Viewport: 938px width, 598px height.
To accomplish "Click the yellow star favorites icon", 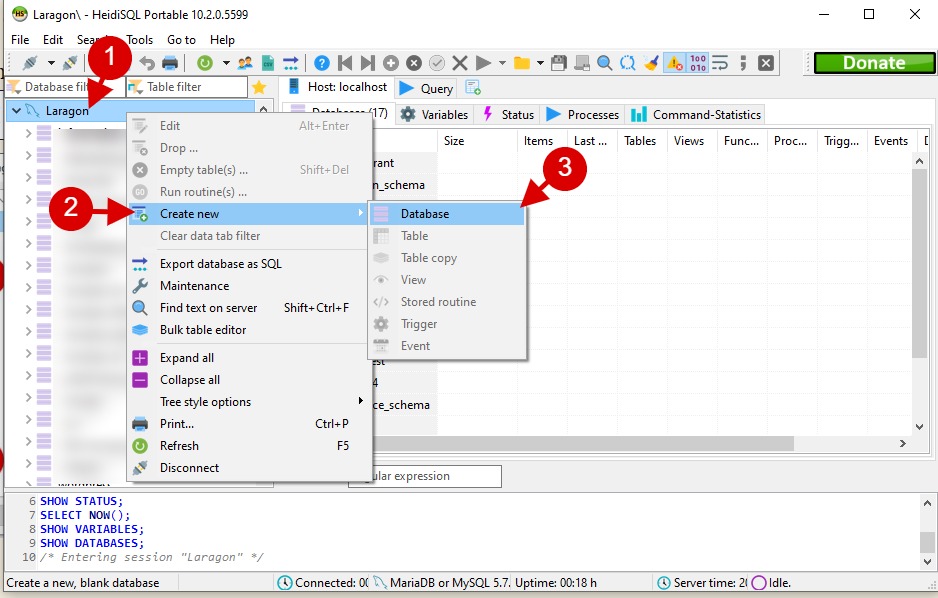I will (x=259, y=87).
